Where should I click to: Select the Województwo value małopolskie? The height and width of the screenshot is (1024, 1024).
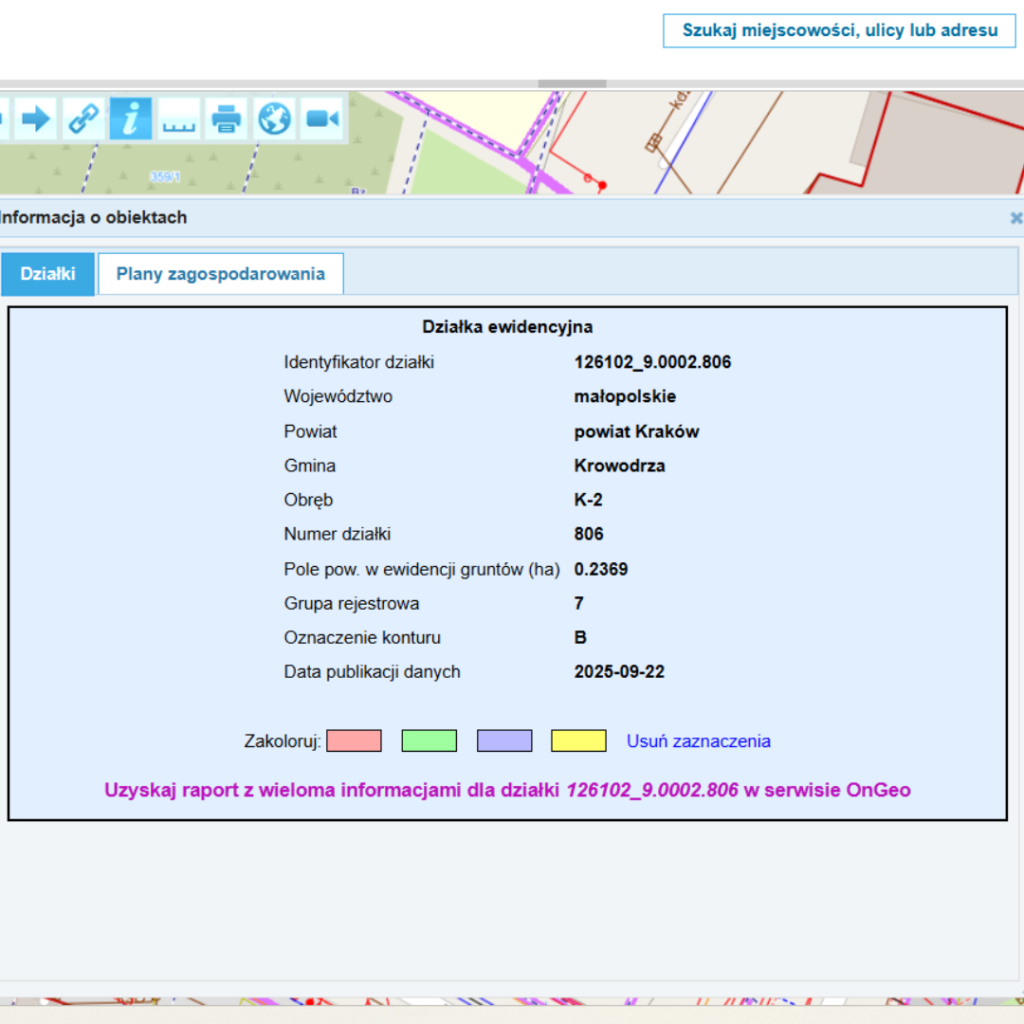pyautogui.click(x=625, y=396)
